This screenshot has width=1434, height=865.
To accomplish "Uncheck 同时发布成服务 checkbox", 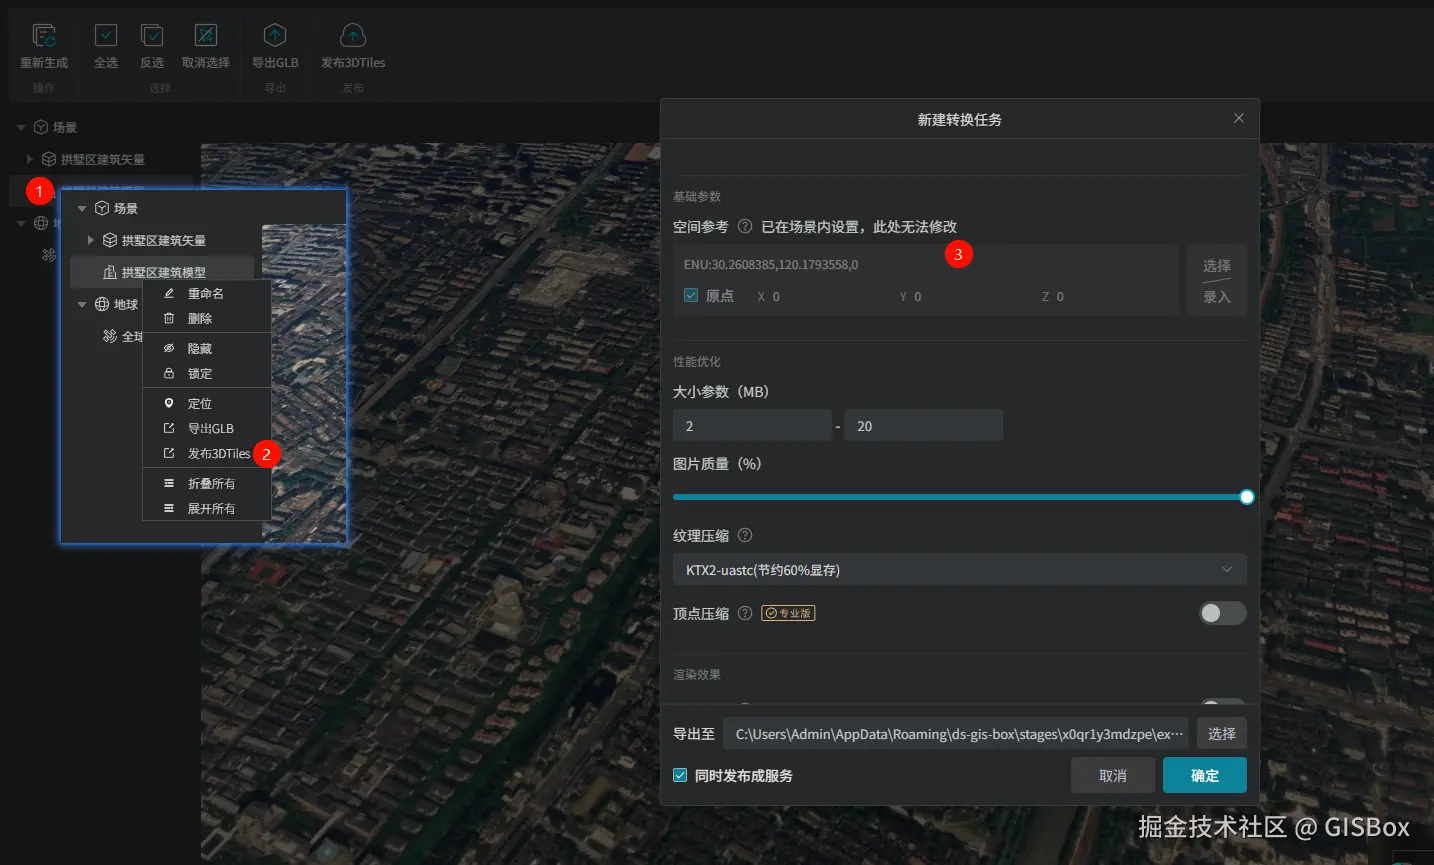I will point(680,775).
